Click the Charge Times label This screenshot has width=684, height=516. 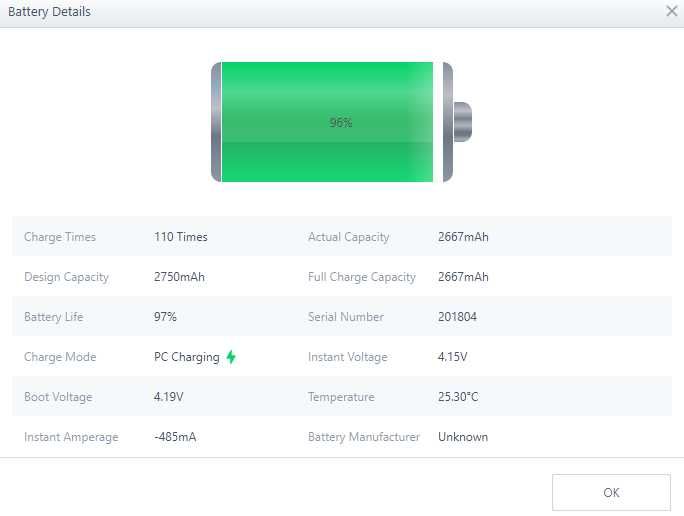[x=60, y=237]
